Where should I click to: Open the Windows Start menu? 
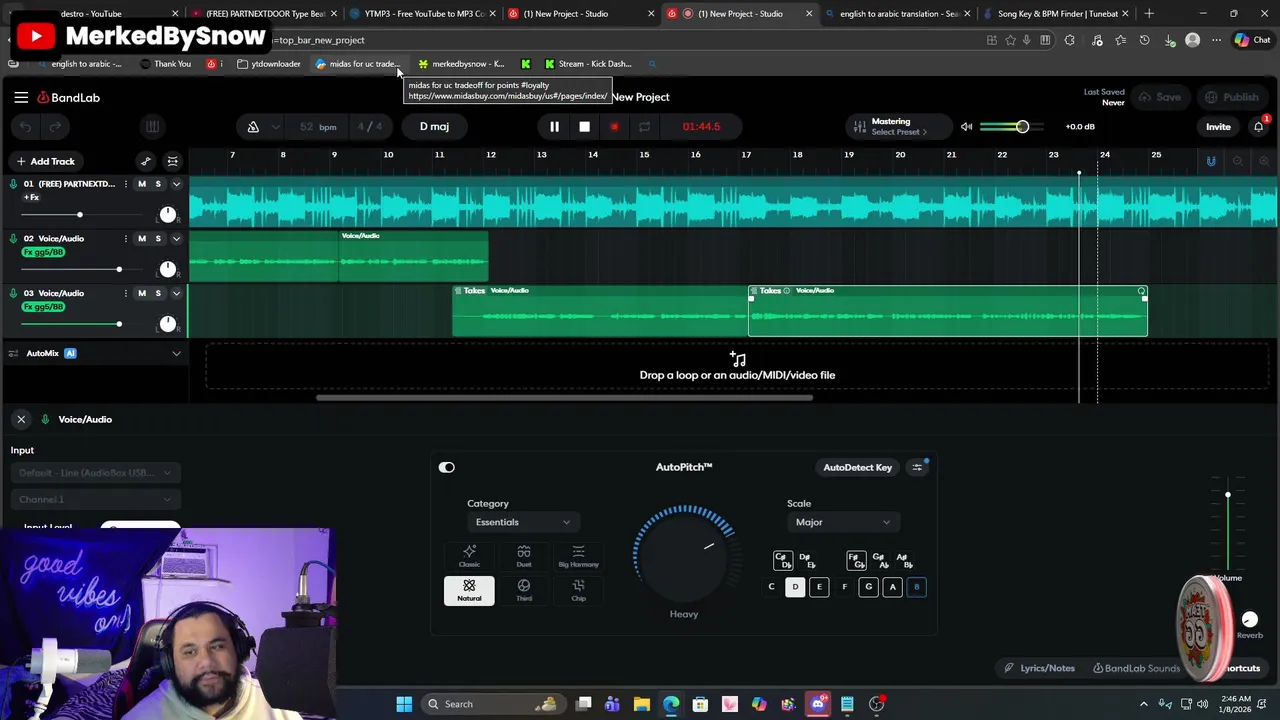click(404, 704)
